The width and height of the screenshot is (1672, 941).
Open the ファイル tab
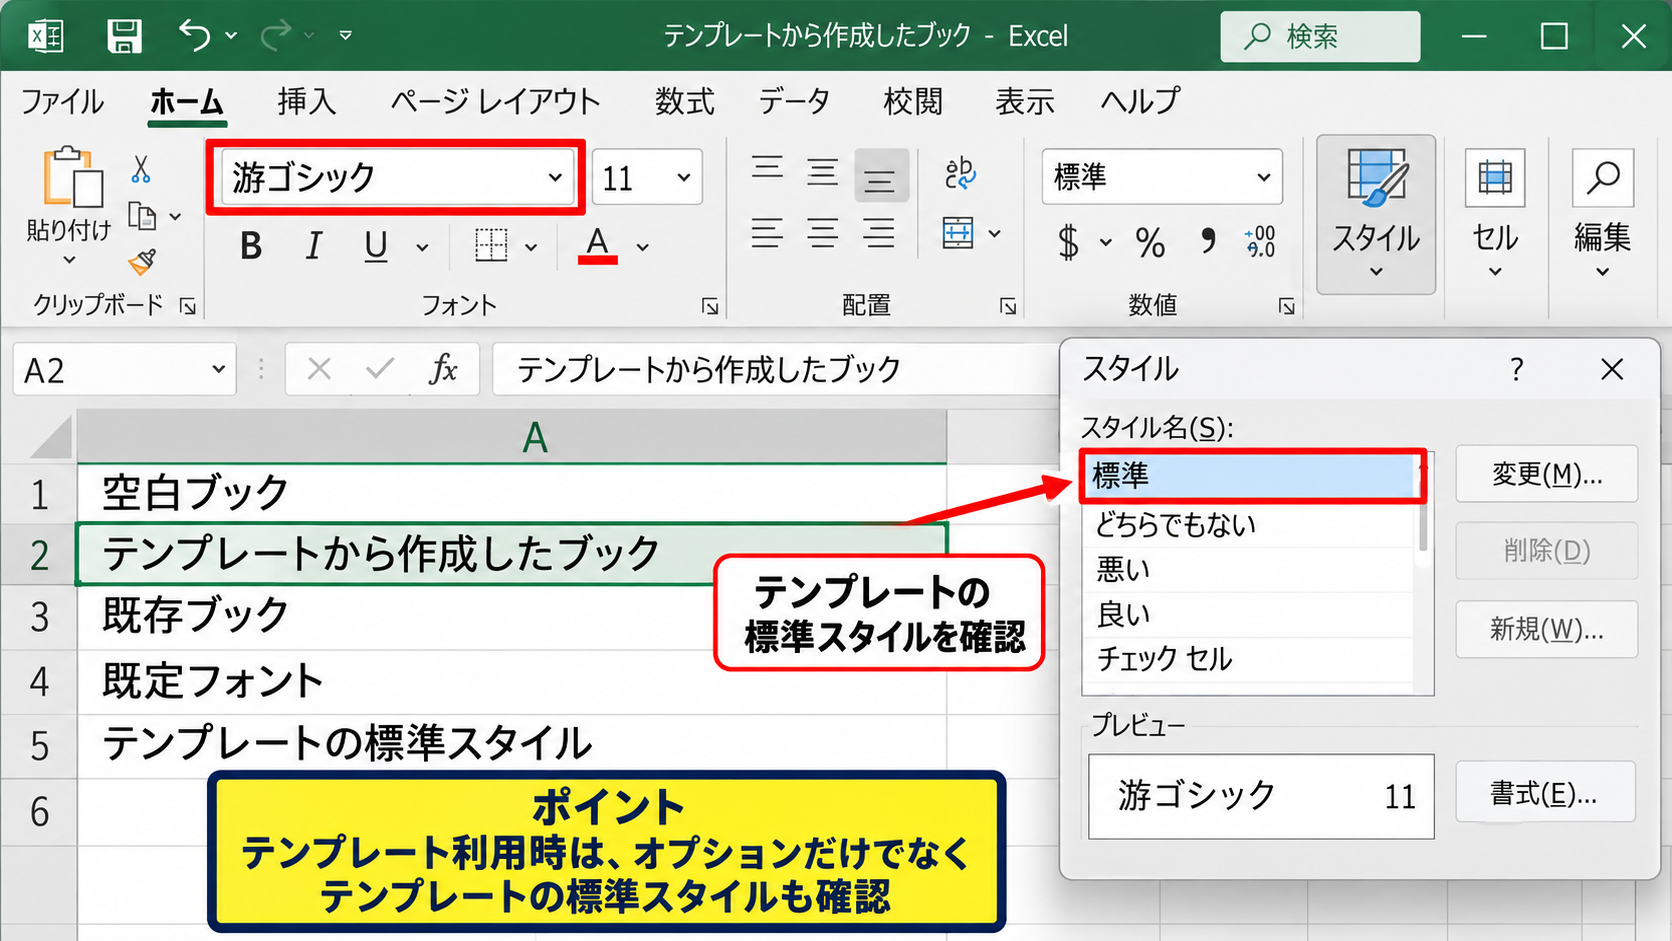click(x=63, y=101)
